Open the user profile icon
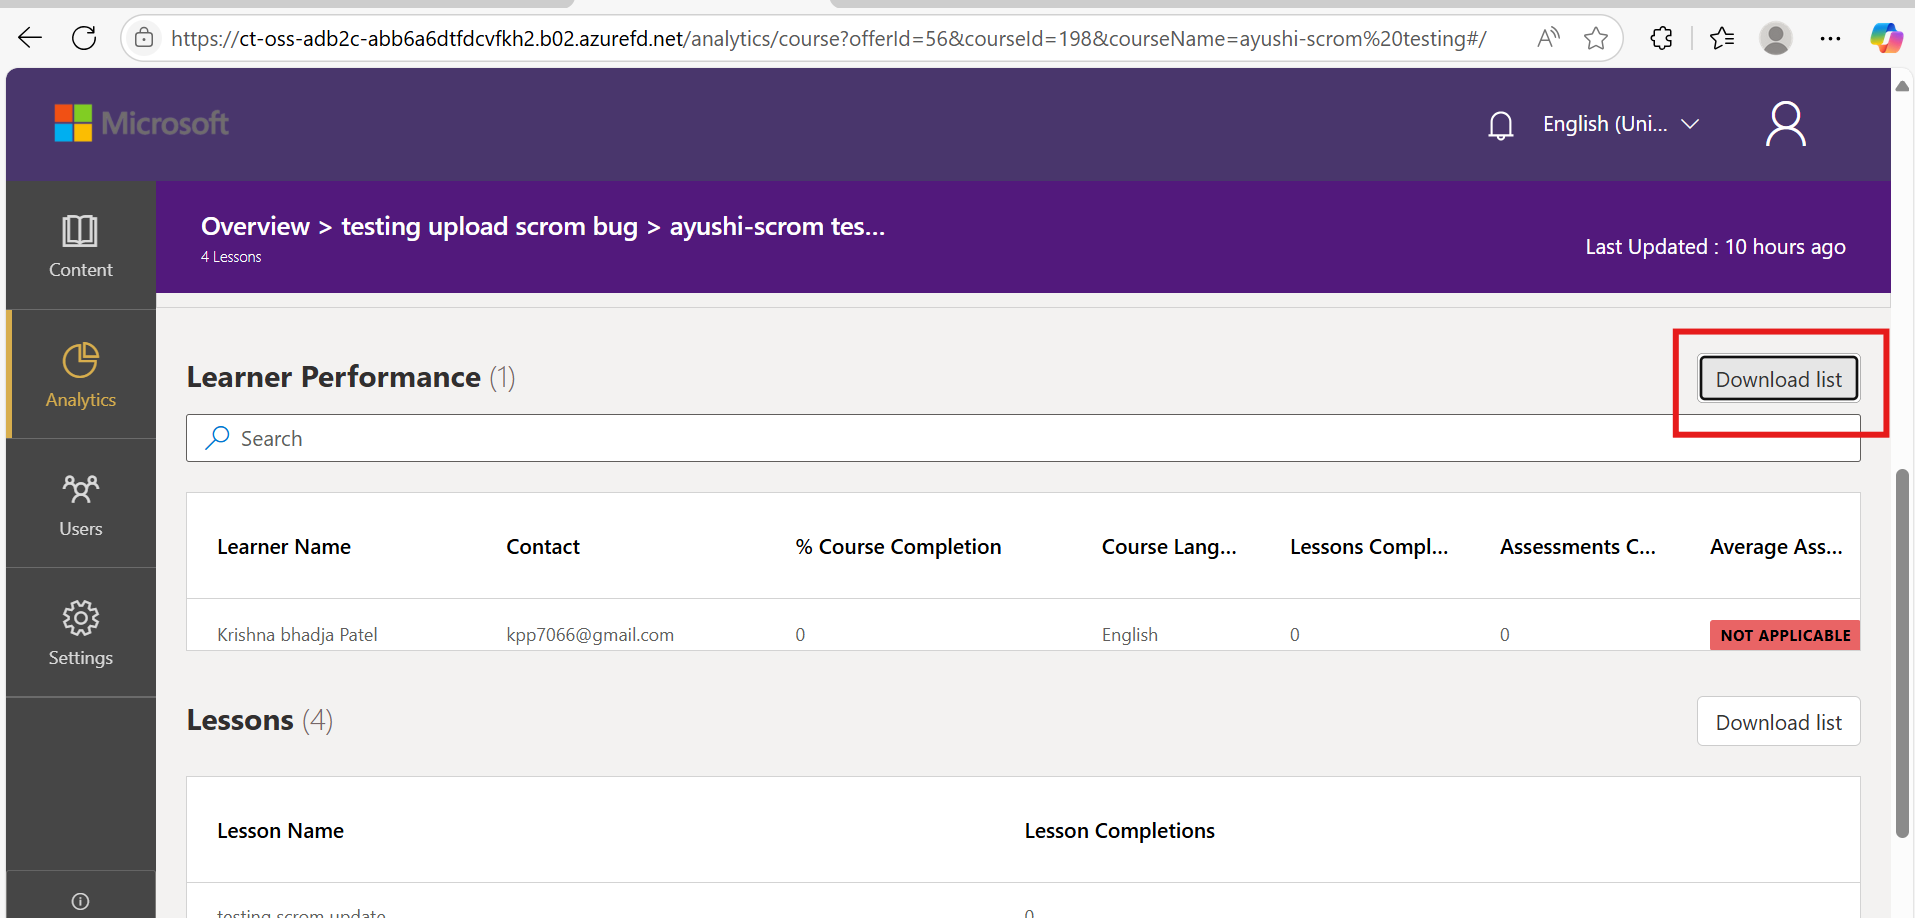Screen dimensions: 1915x918 pyautogui.click(x=1785, y=125)
